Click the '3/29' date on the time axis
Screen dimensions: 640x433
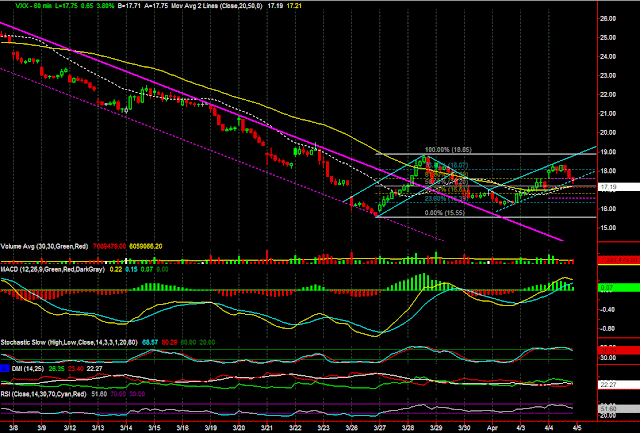tap(436, 428)
